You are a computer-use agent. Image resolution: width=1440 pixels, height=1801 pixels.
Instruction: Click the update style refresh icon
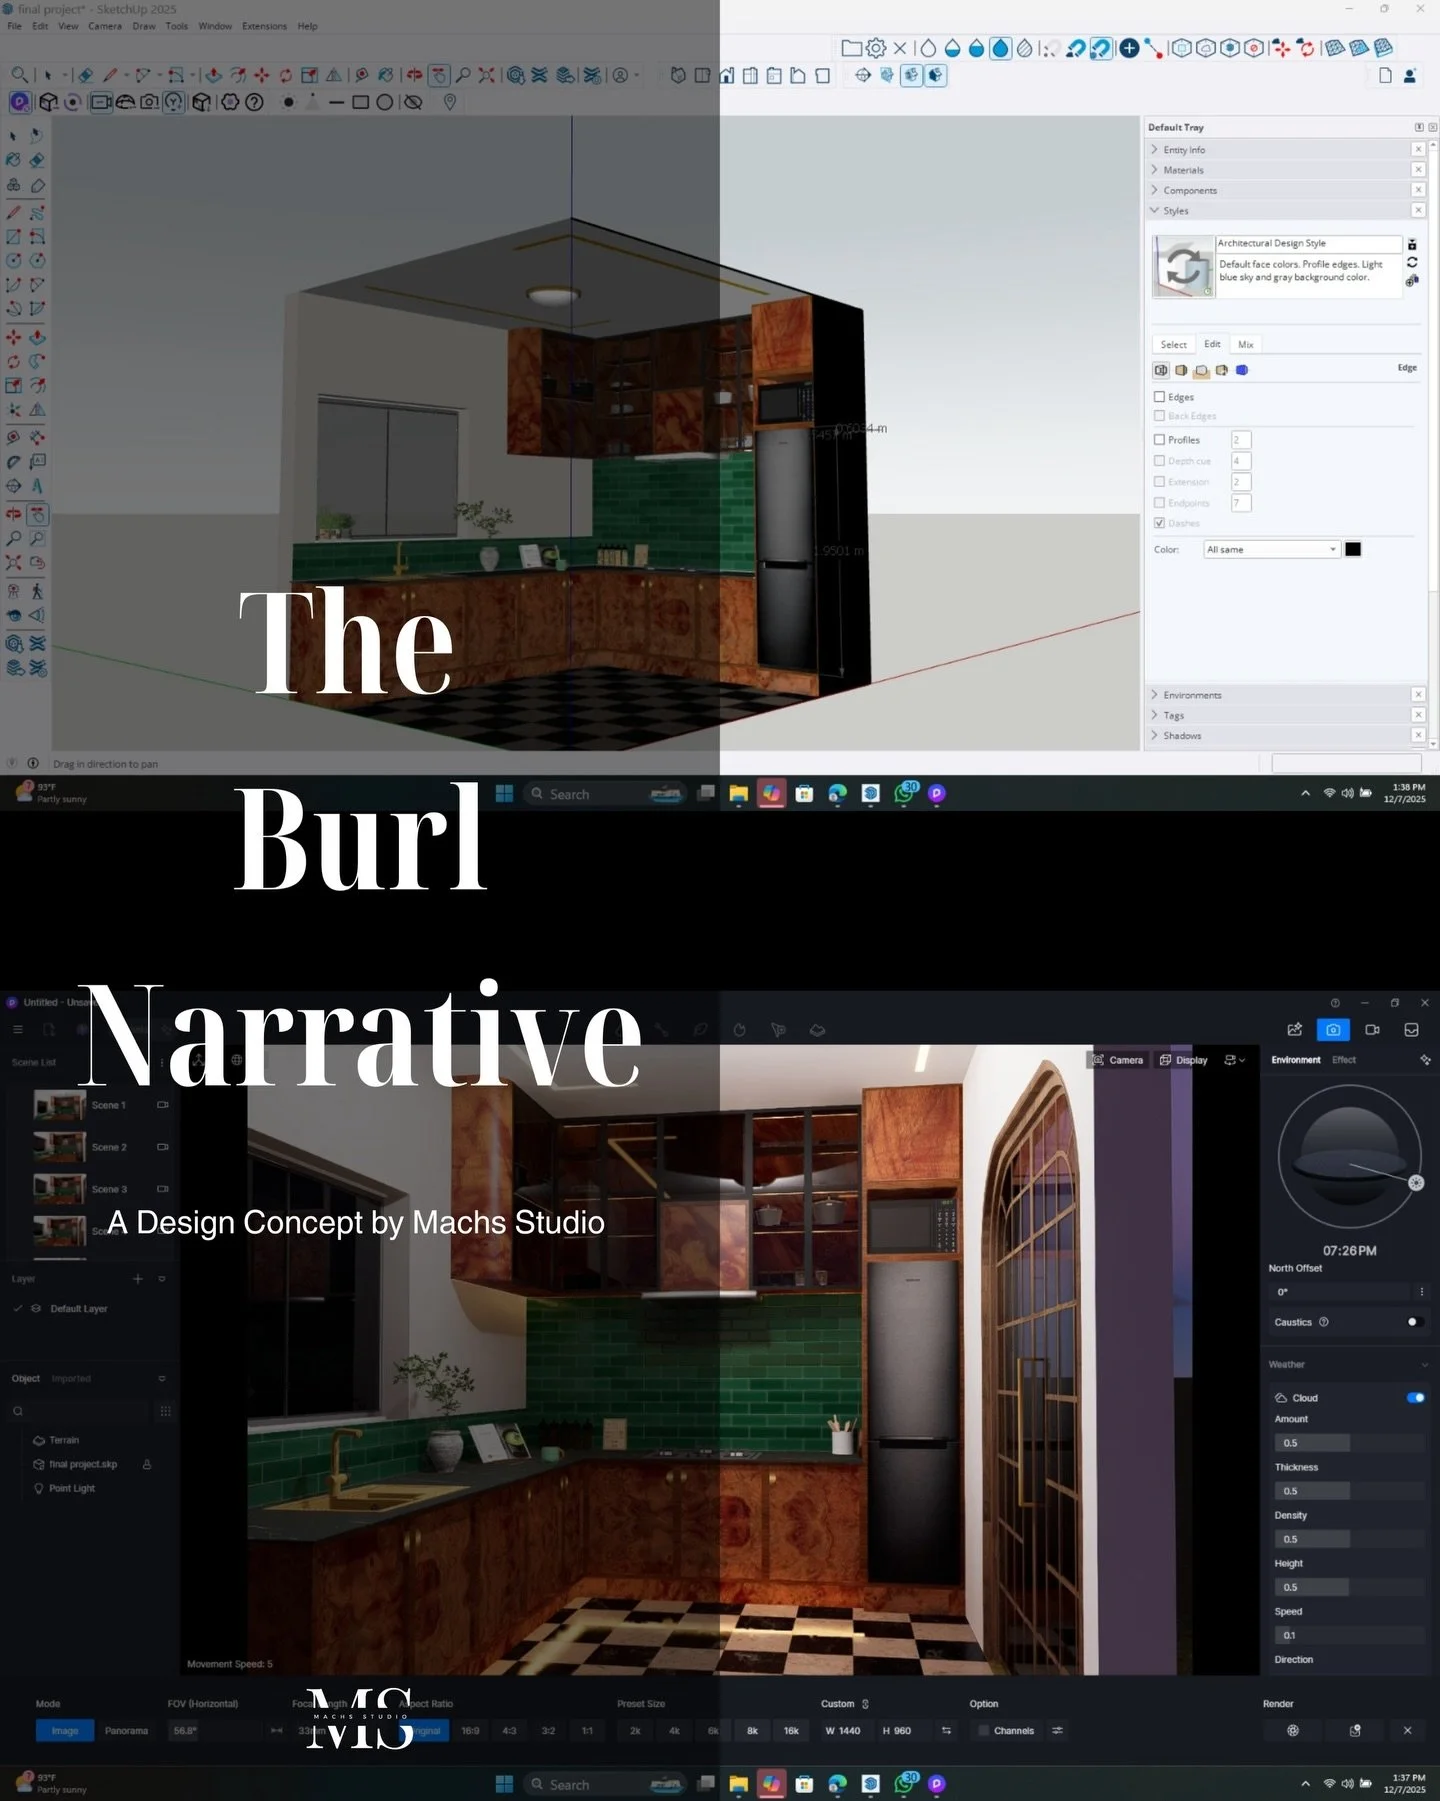pos(1412,262)
